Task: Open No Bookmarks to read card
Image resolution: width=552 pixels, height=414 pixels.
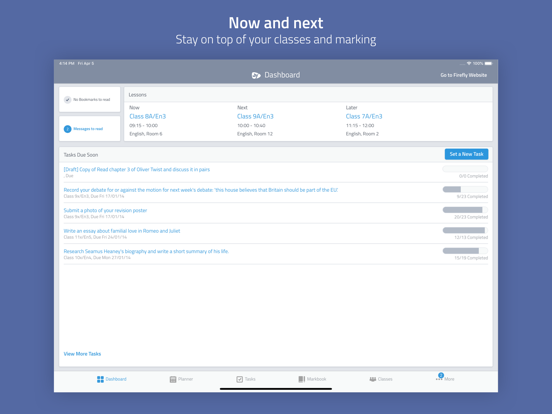Action: 89,100
